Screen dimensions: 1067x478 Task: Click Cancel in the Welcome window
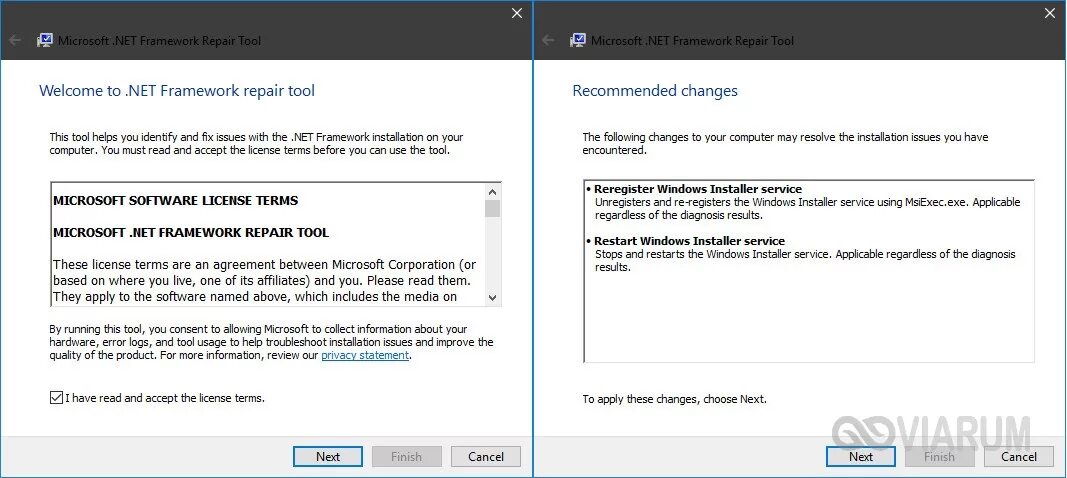coord(486,456)
